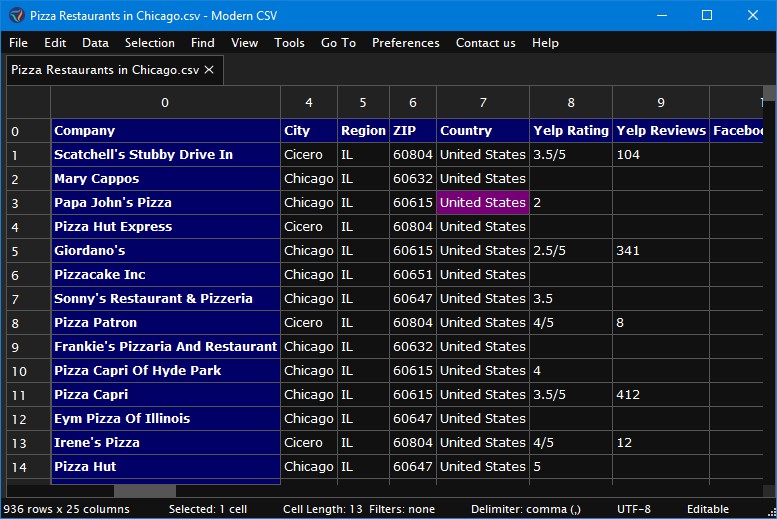Select the Papa John's Pizza cell
Image resolution: width=777 pixels, height=519 pixels.
pyautogui.click(x=166, y=203)
